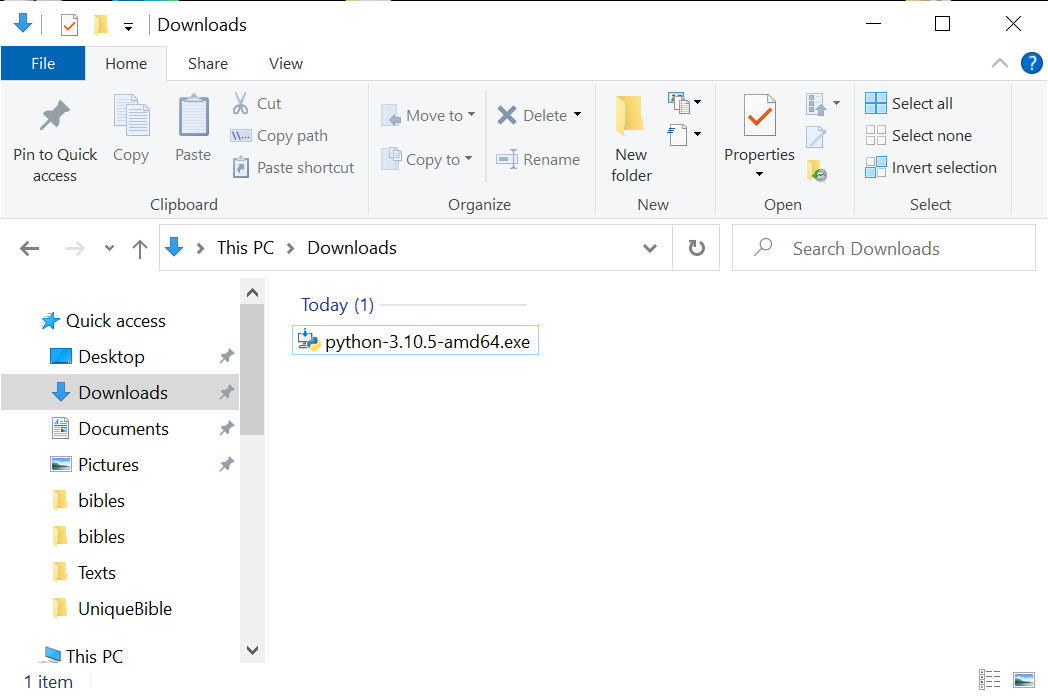Create a New folder

(630, 138)
